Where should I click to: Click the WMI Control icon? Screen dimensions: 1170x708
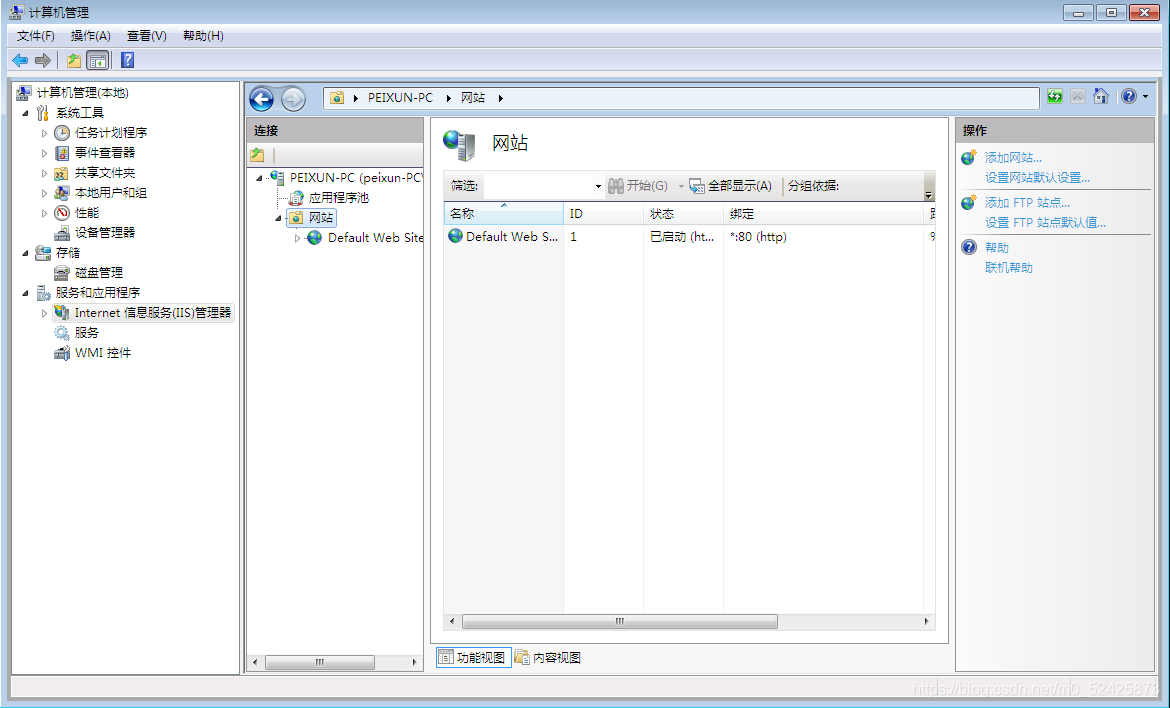coord(63,353)
